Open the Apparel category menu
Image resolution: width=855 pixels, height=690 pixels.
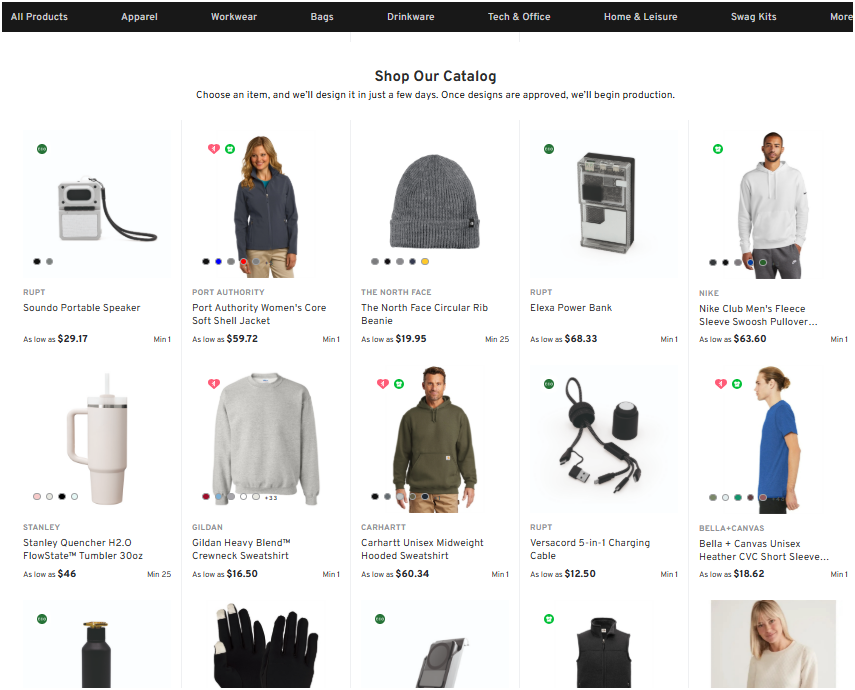(139, 17)
